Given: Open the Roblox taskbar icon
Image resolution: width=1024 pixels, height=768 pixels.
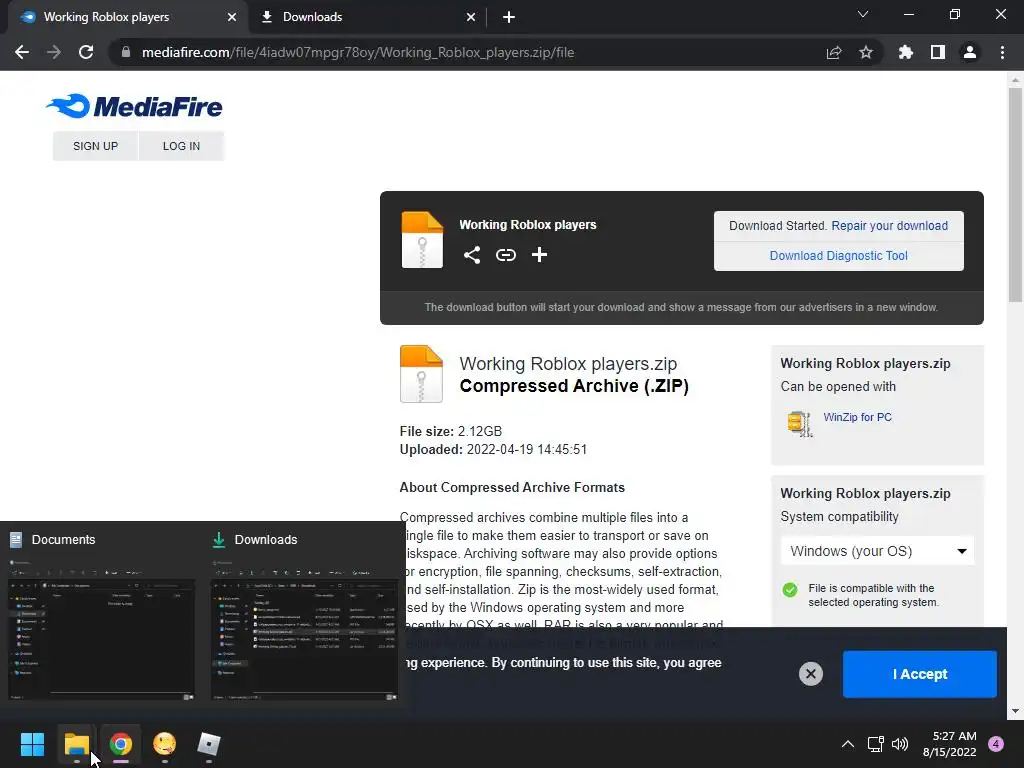Looking at the screenshot, I should pos(209,744).
